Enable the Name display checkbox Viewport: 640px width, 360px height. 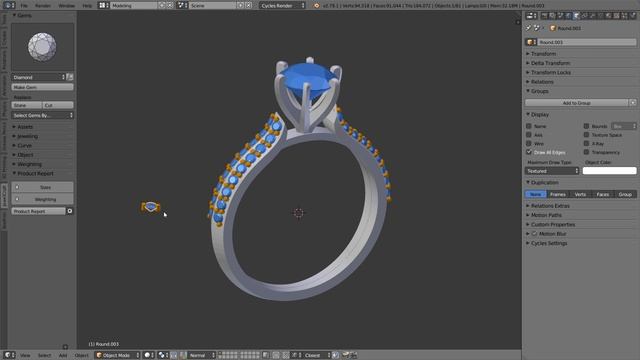coord(529,126)
